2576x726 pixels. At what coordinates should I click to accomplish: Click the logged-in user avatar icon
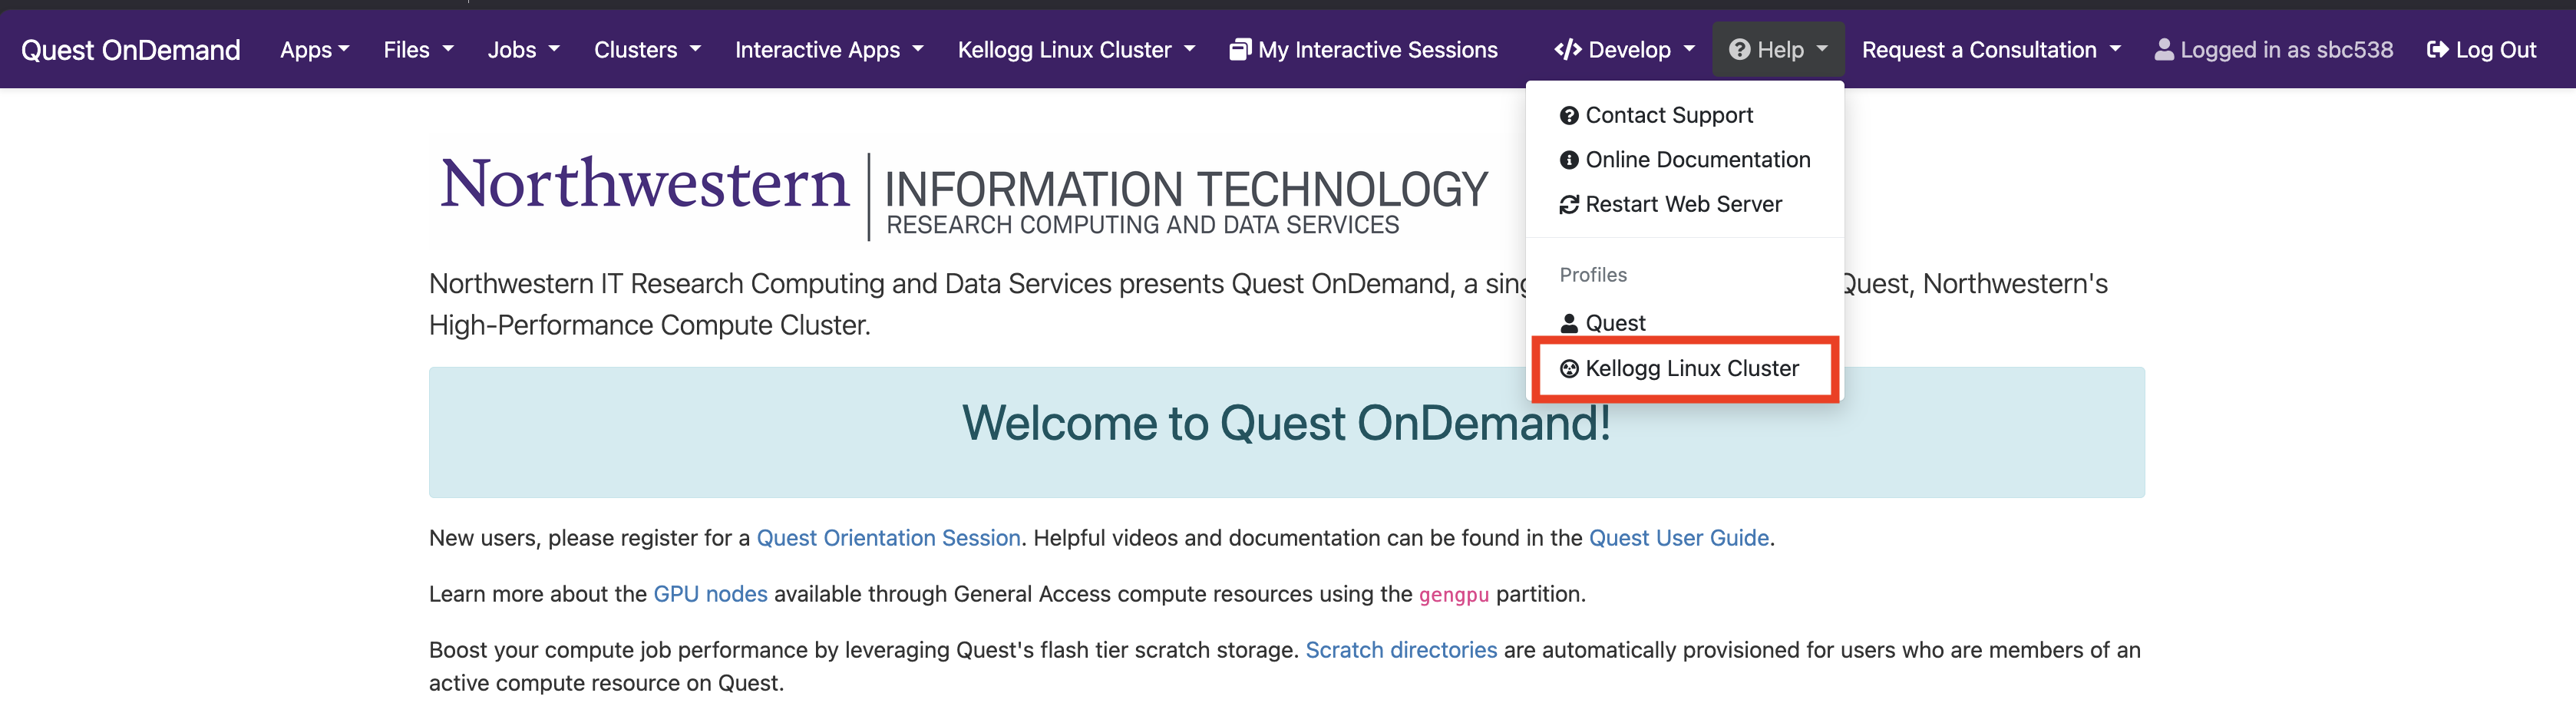(x=2163, y=50)
